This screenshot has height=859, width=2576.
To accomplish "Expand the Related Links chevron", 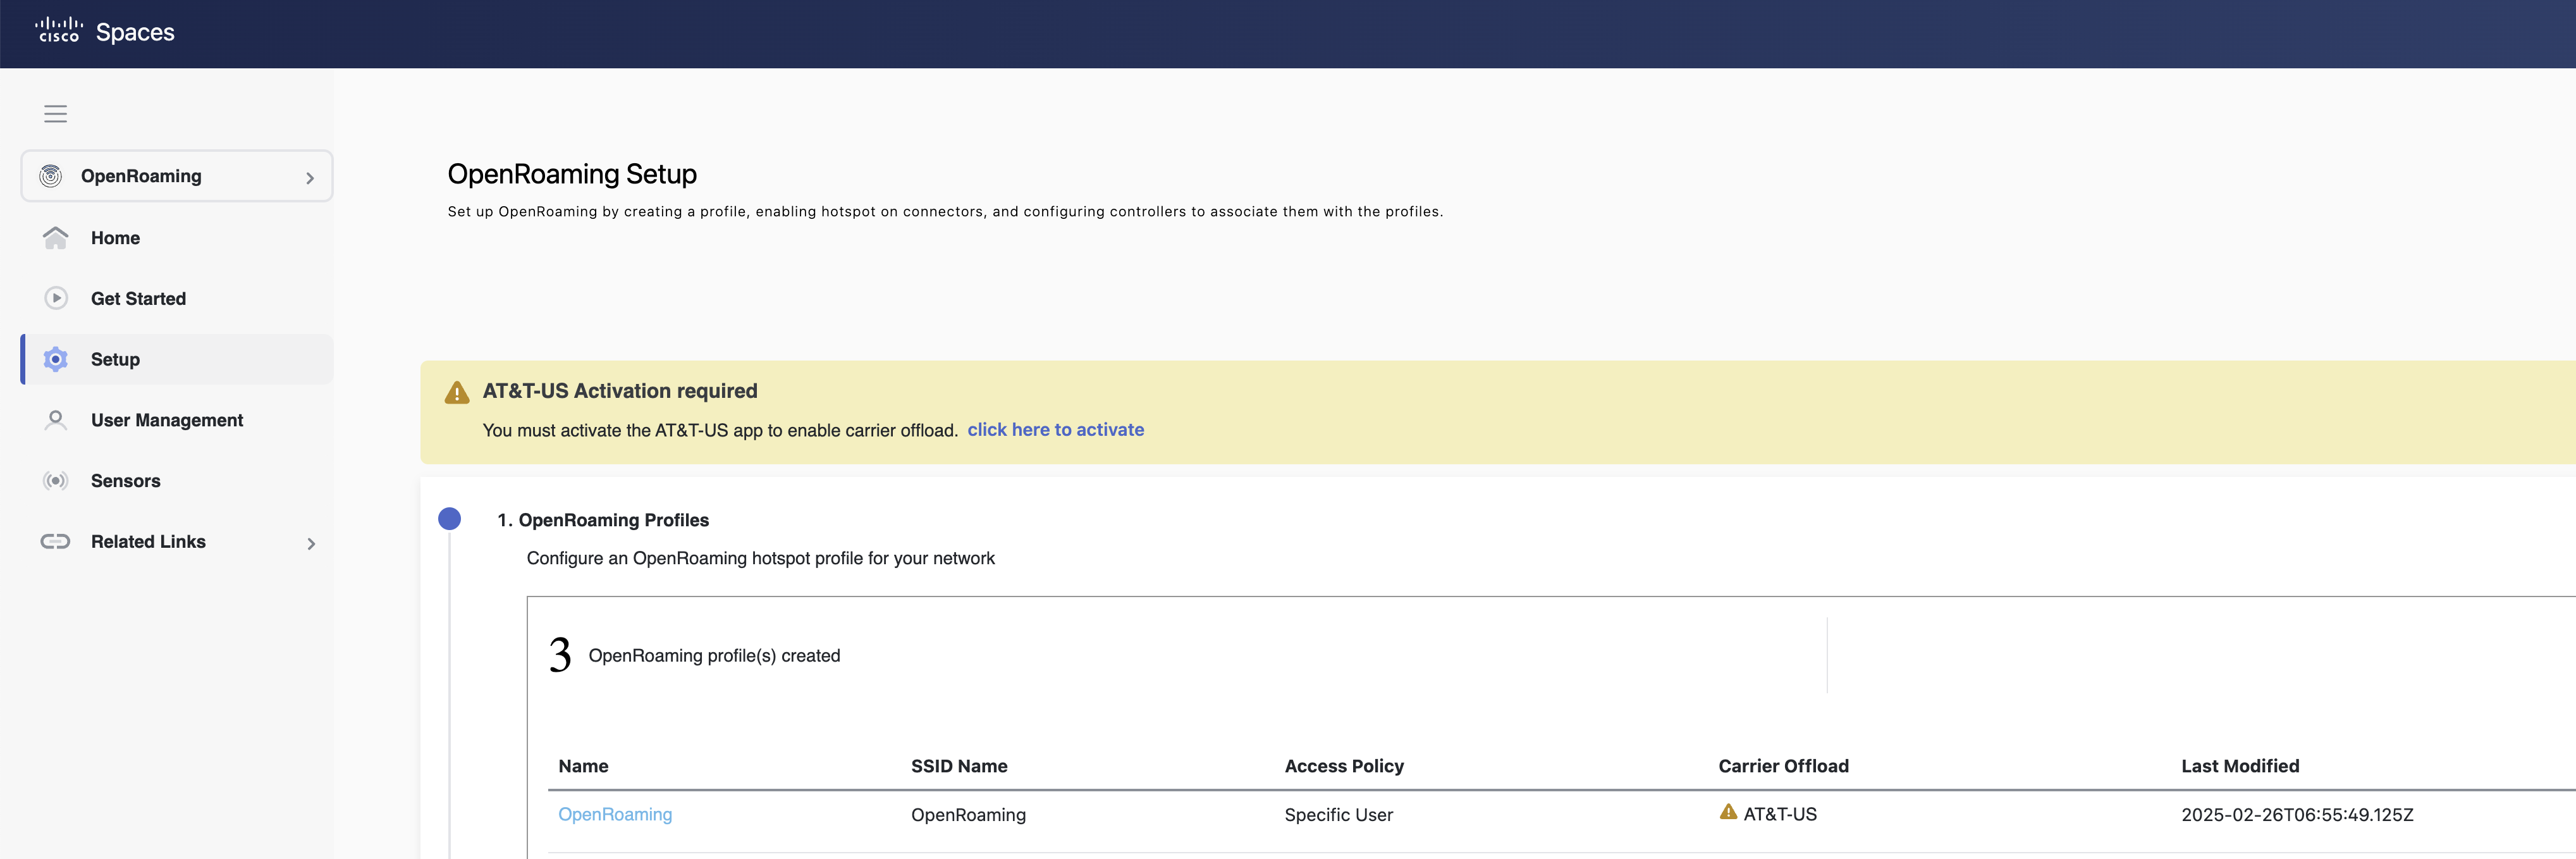I will coord(311,543).
